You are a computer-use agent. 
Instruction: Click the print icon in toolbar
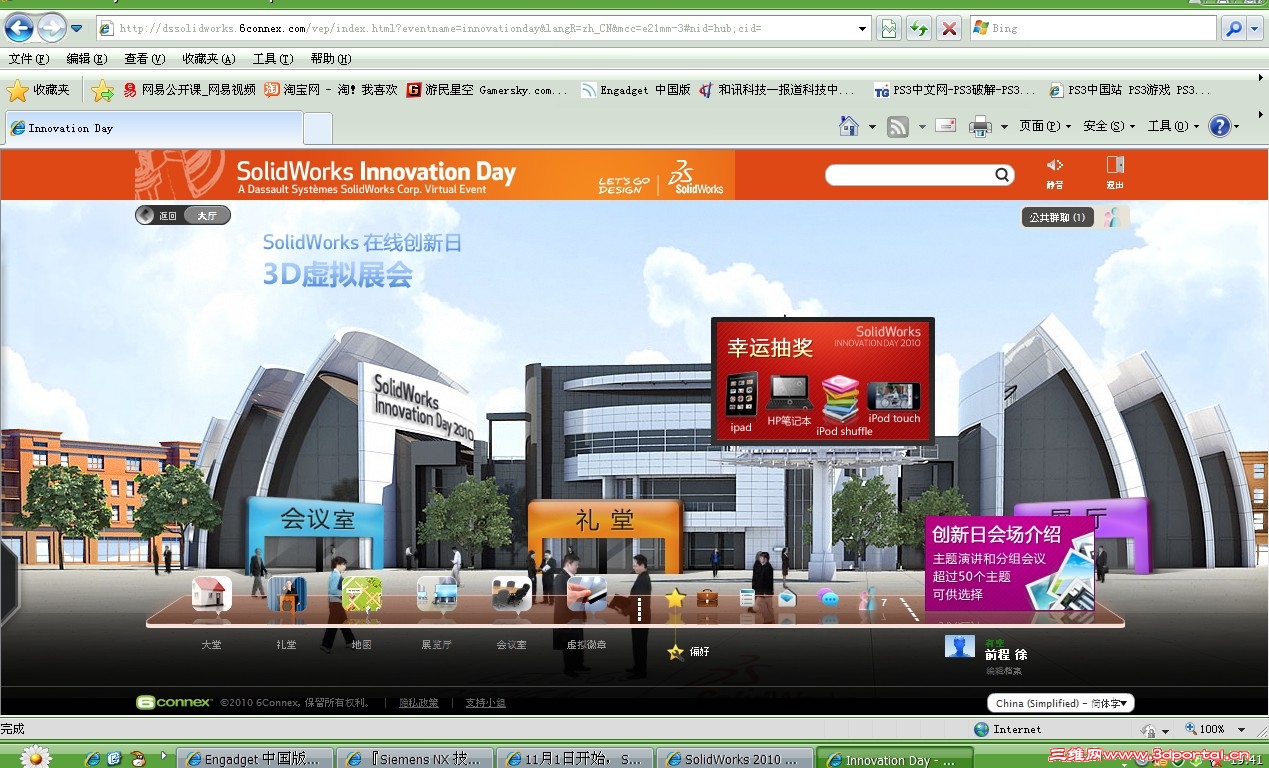980,126
